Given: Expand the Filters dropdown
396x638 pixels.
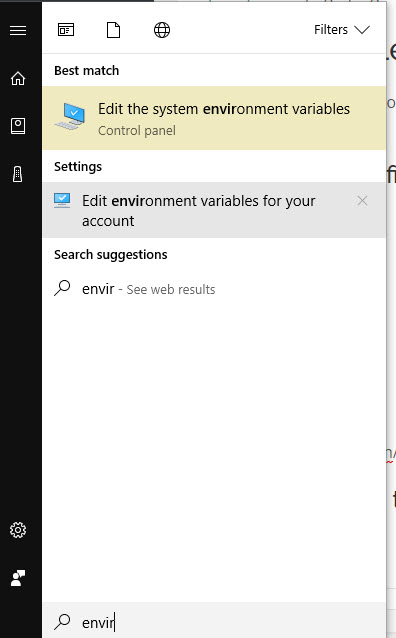Looking at the screenshot, I should coord(341,30).
